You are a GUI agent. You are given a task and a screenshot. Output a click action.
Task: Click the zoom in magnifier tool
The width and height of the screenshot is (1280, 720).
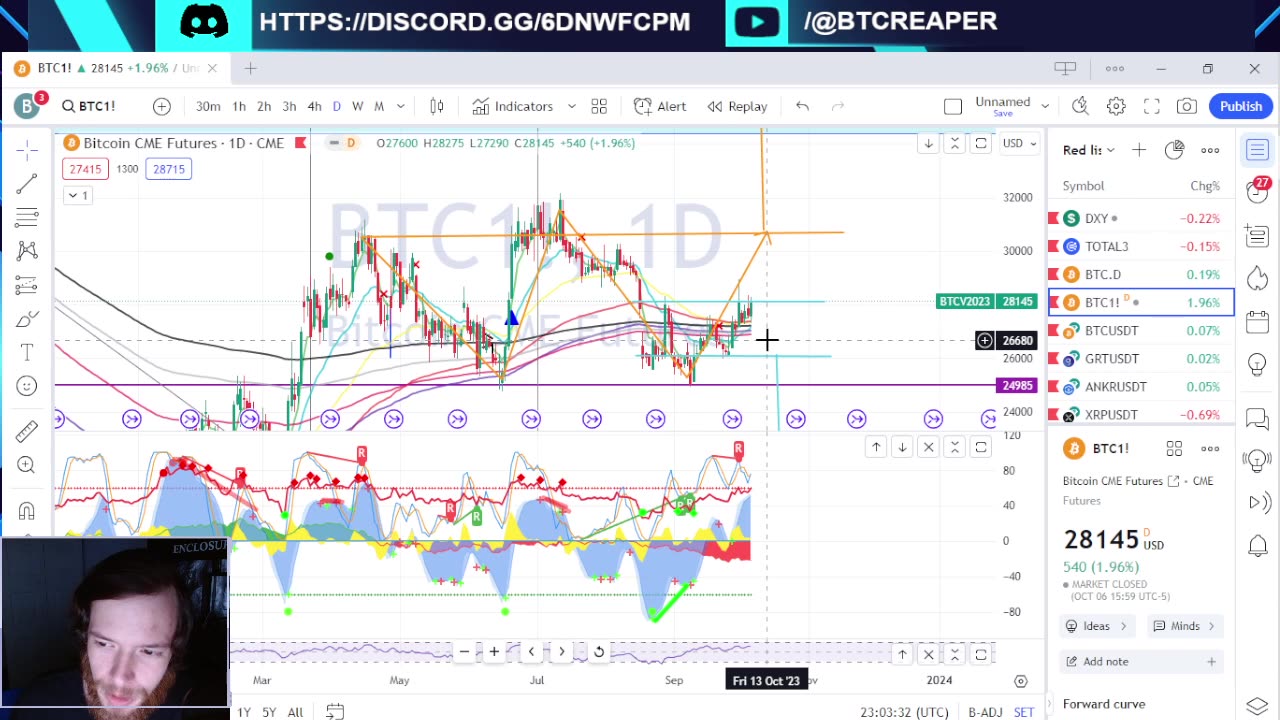point(27,465)
